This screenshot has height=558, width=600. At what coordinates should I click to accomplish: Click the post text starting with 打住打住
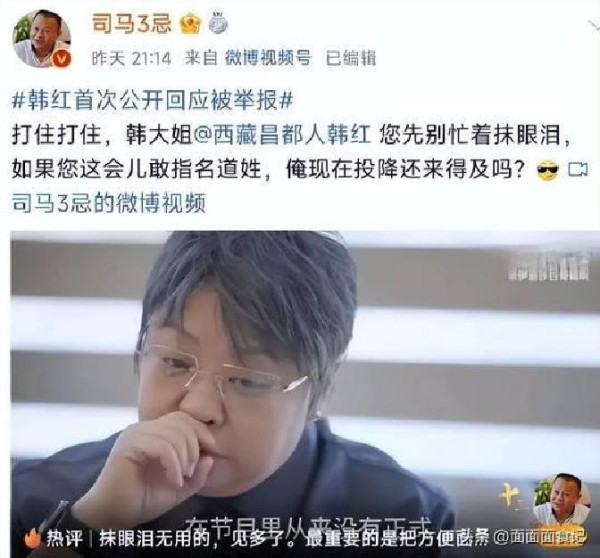pos(292,152)
